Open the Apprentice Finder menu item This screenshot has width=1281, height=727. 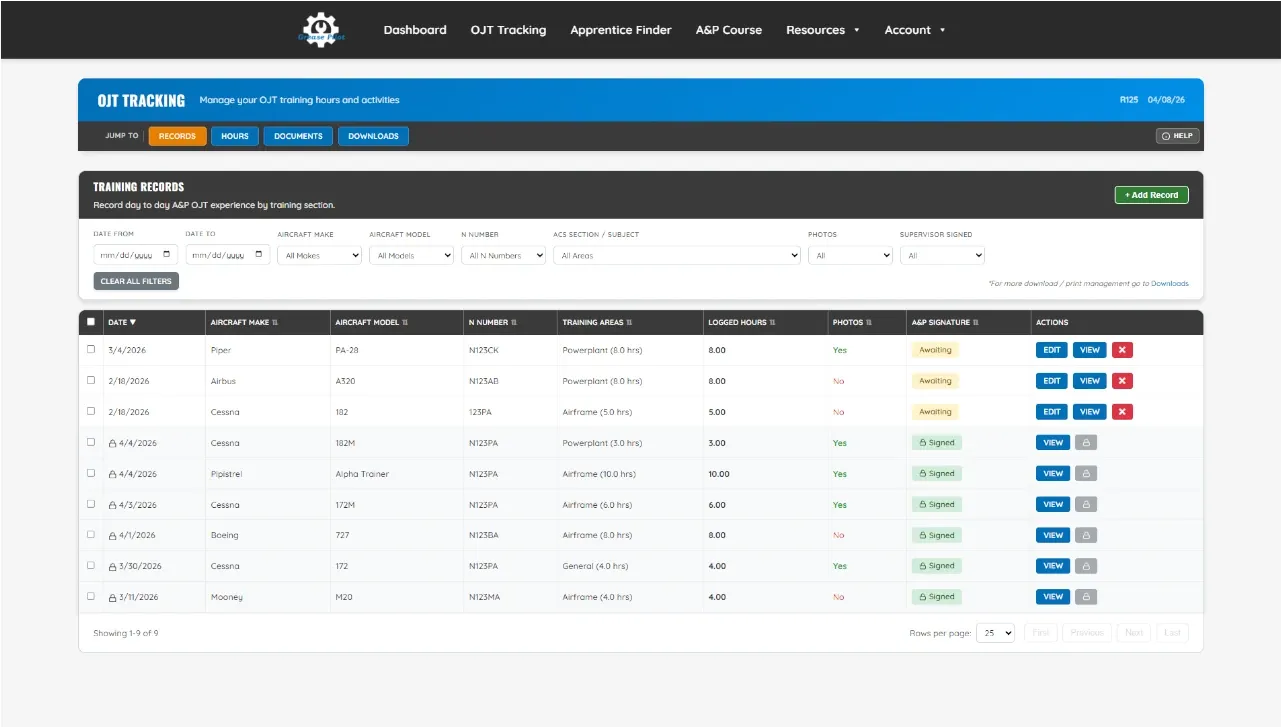pos(620,29)
